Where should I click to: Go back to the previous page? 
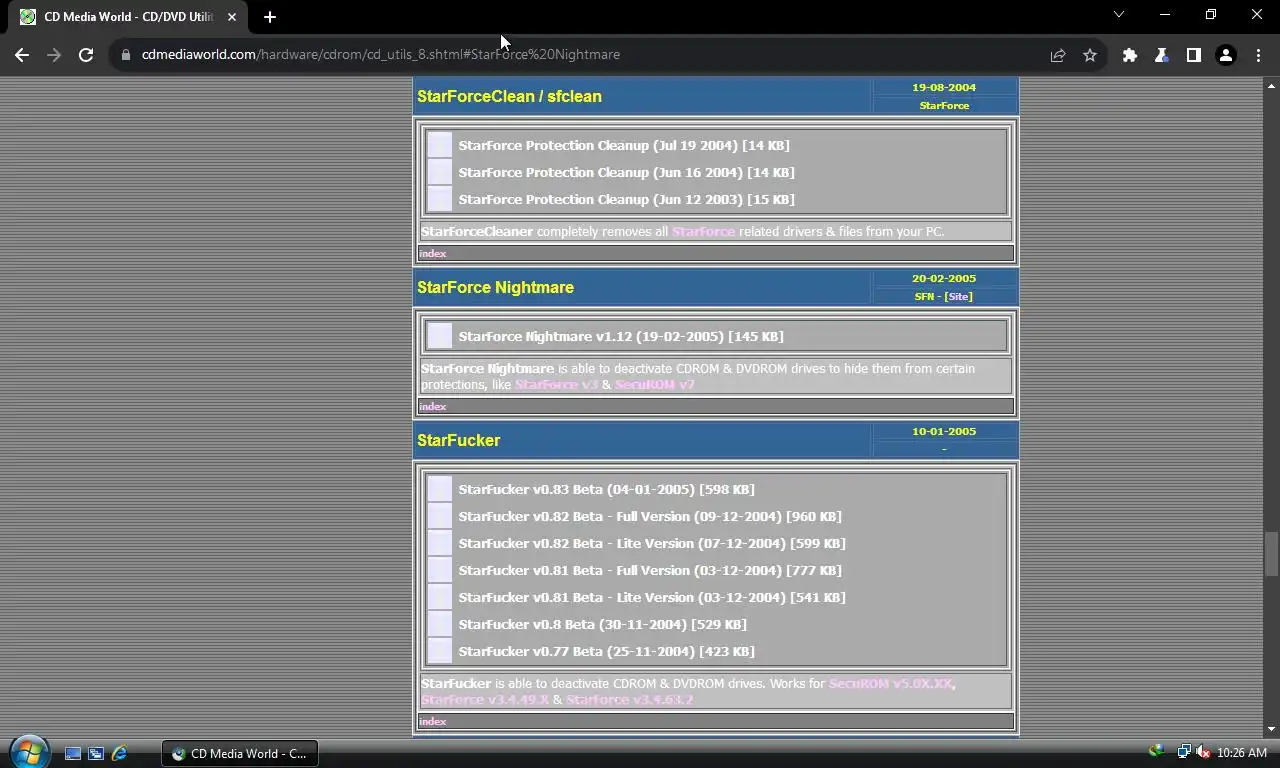click(x=22, y=55)
